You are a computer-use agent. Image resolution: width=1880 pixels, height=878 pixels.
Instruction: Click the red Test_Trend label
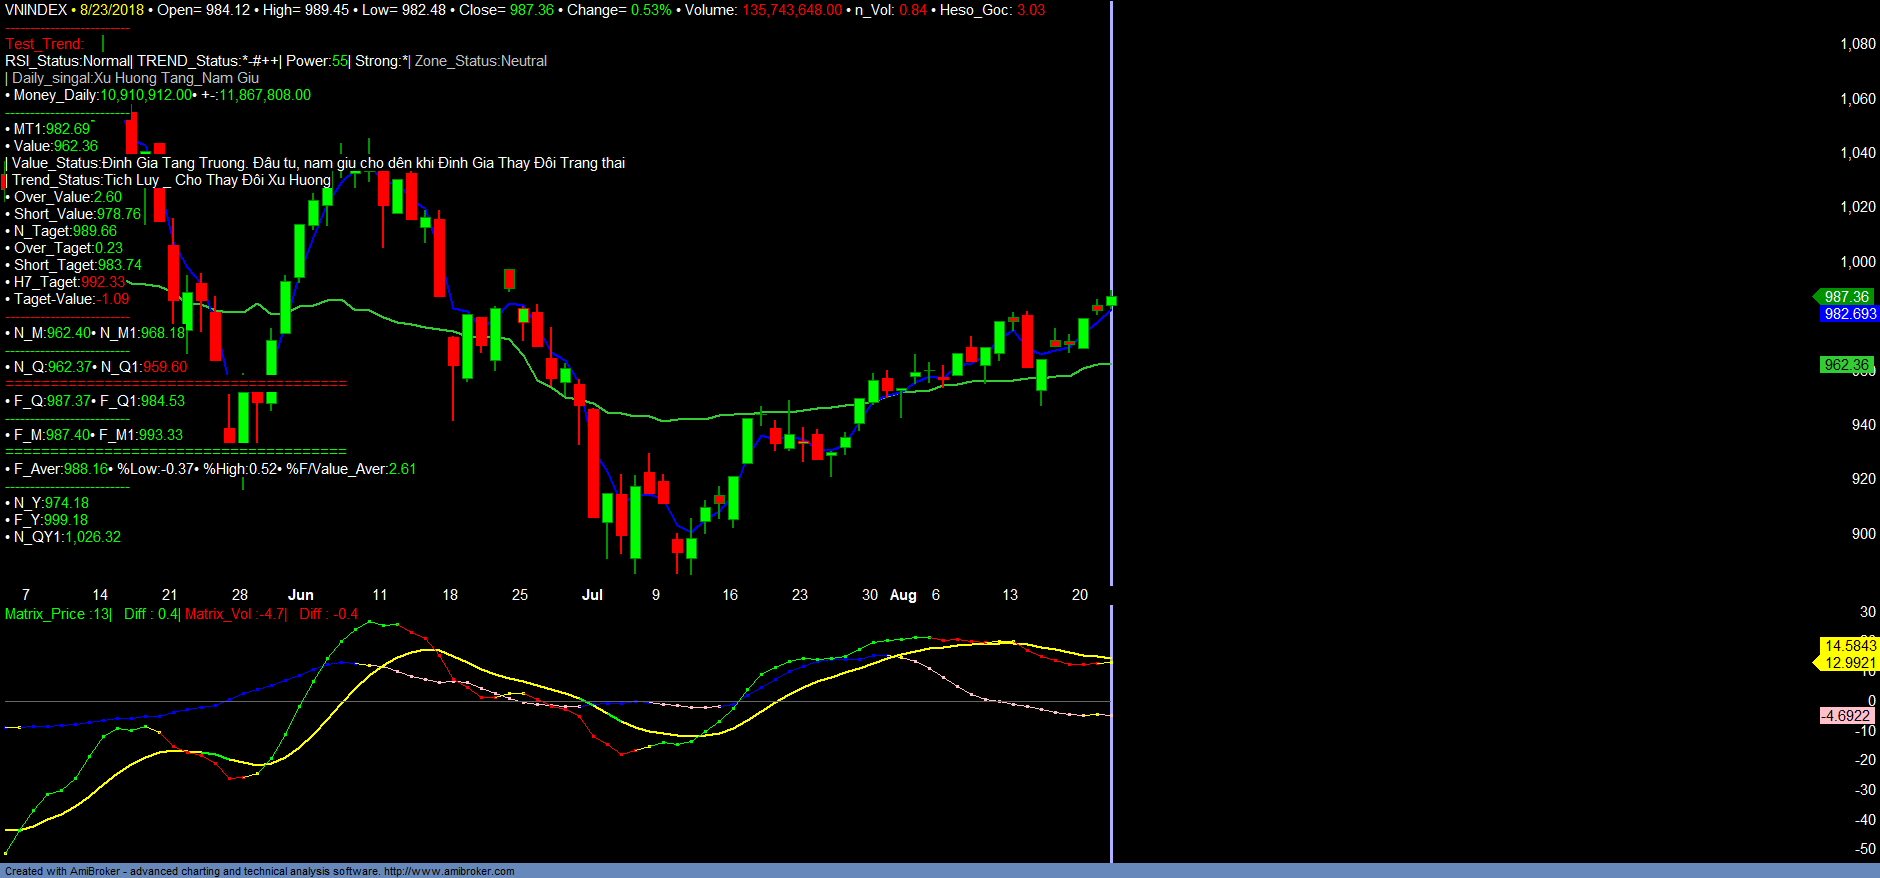pyautogui.click(x=44, y=44)
